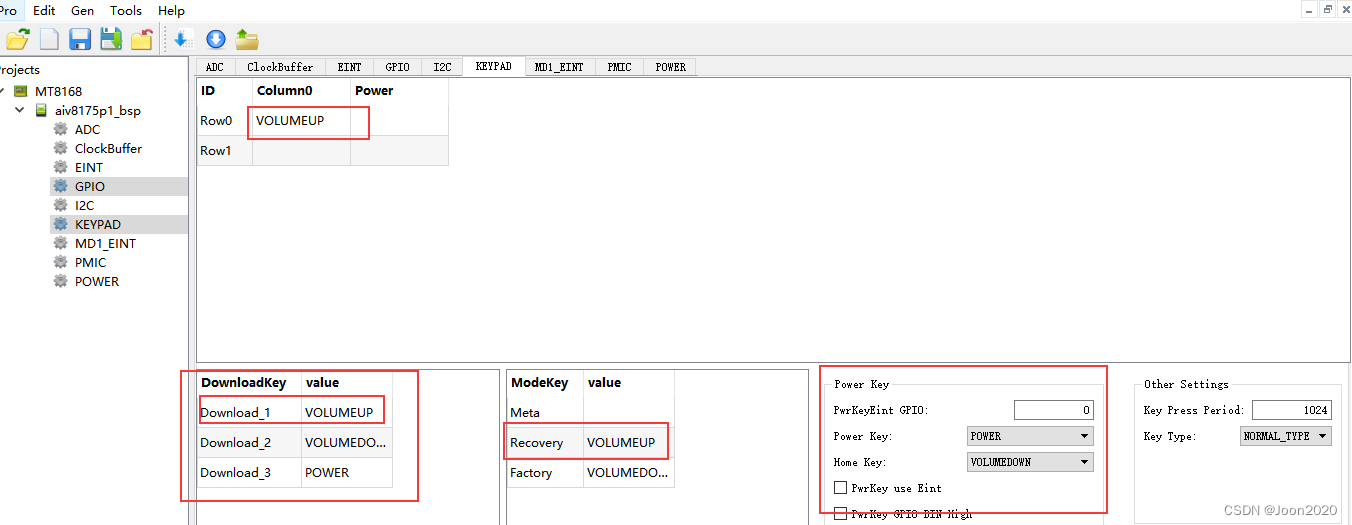Select Row0 Column0 VOLUMEUP cell
1352x525 pixels.
point(301,120)
